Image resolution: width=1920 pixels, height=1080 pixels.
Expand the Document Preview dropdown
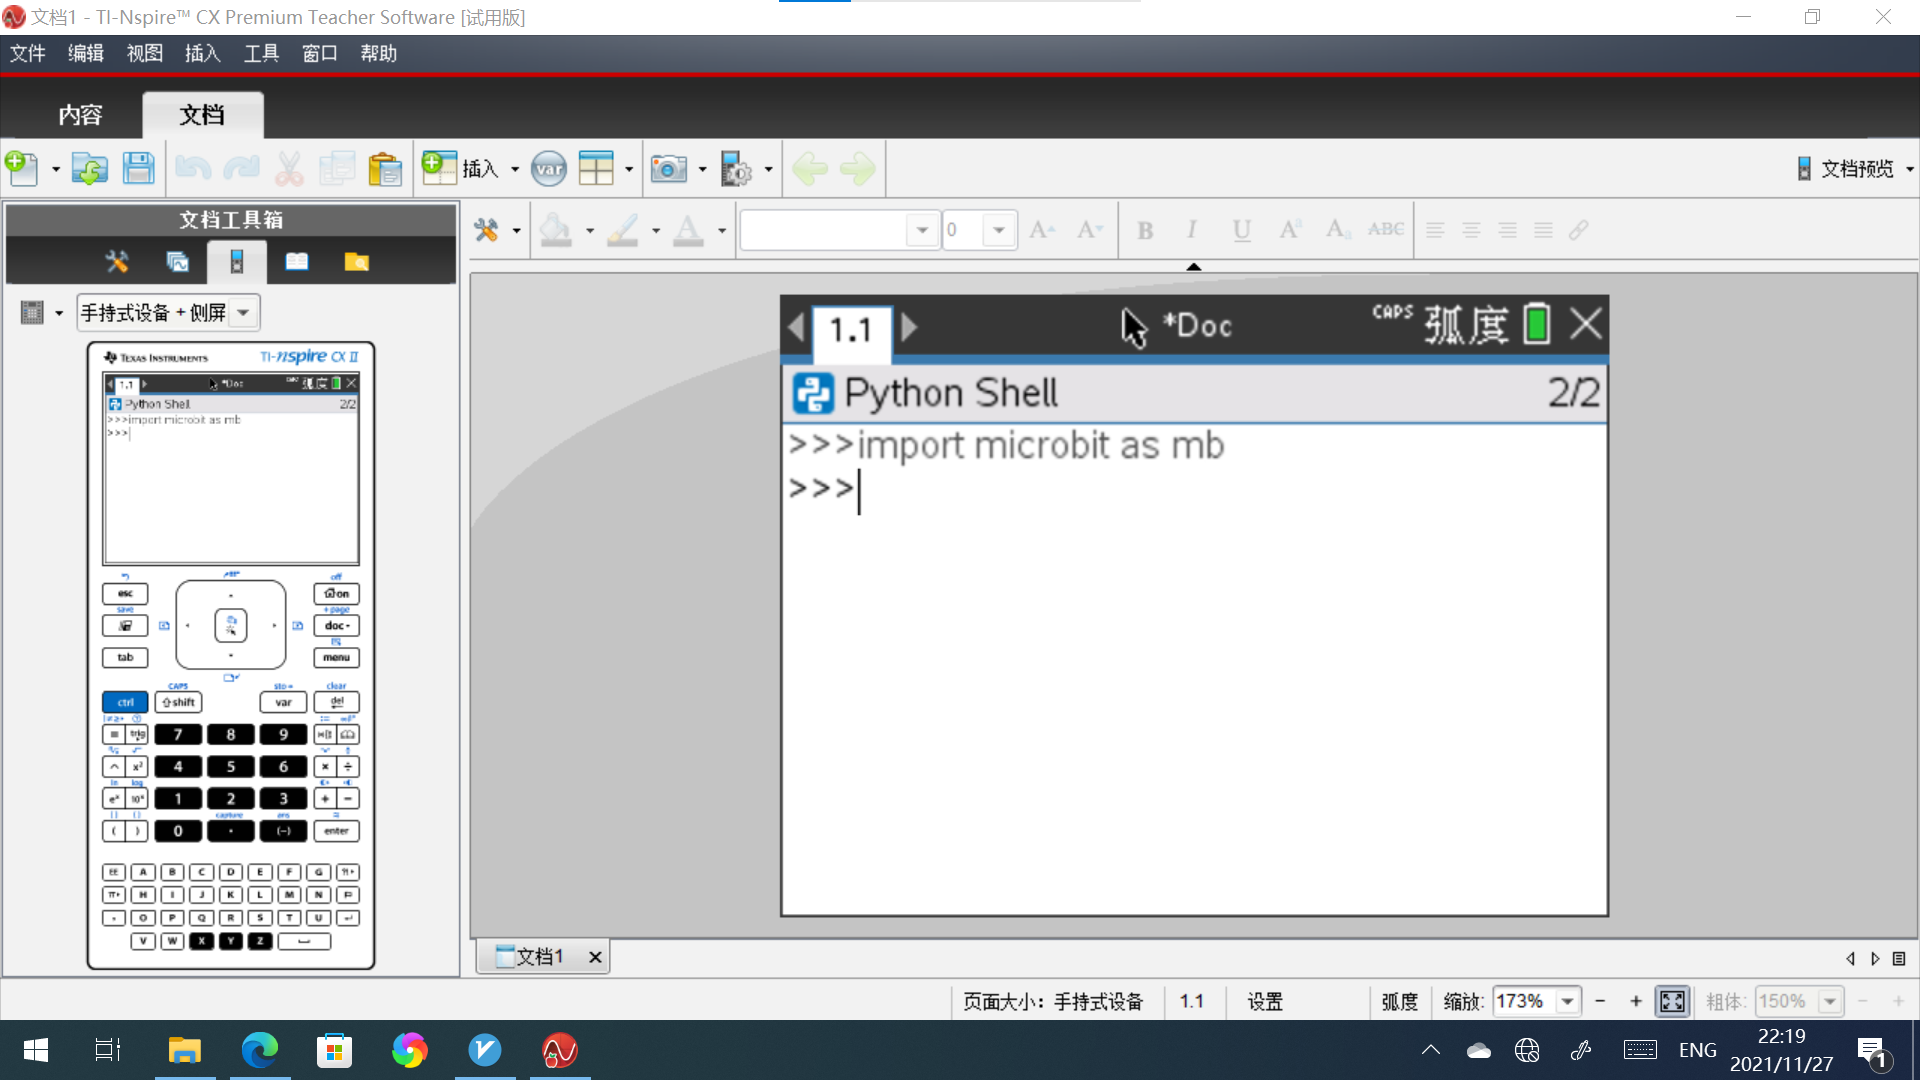click(1909, 169)
